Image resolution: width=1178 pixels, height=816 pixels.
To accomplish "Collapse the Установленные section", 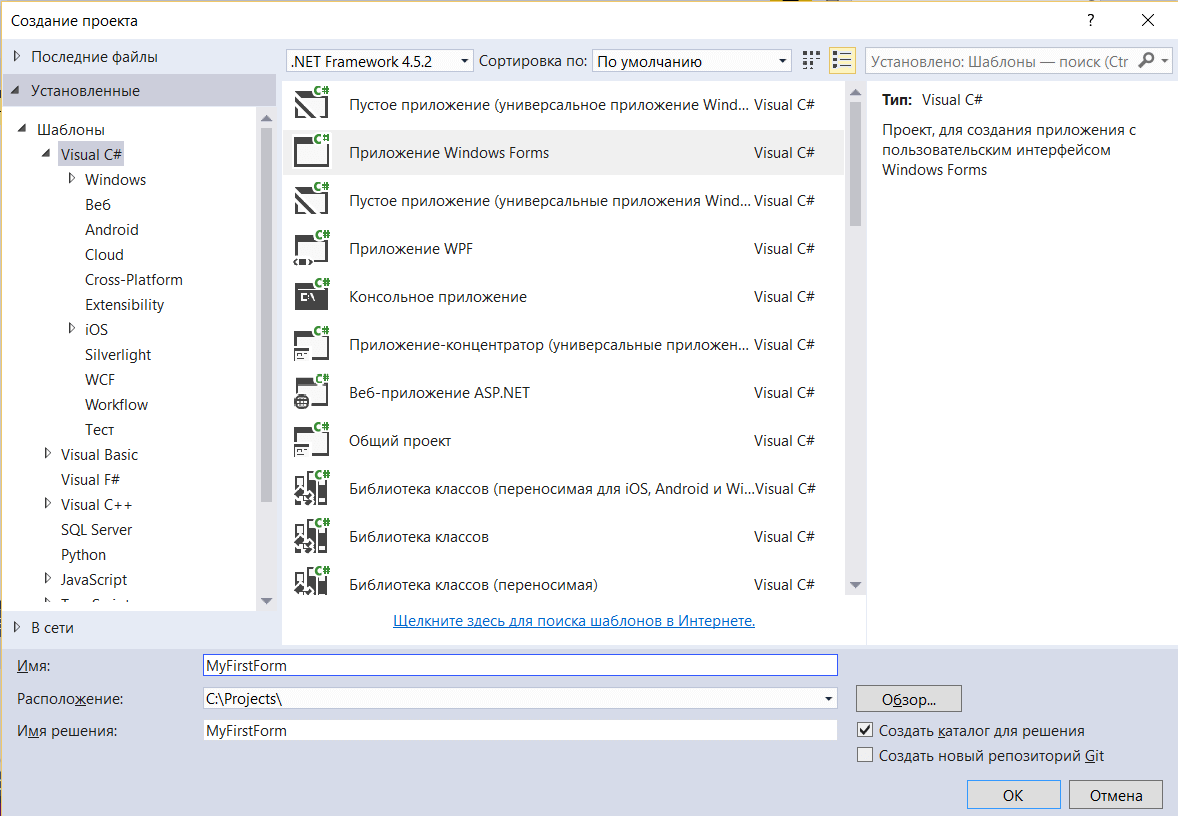I will (15, 90).
